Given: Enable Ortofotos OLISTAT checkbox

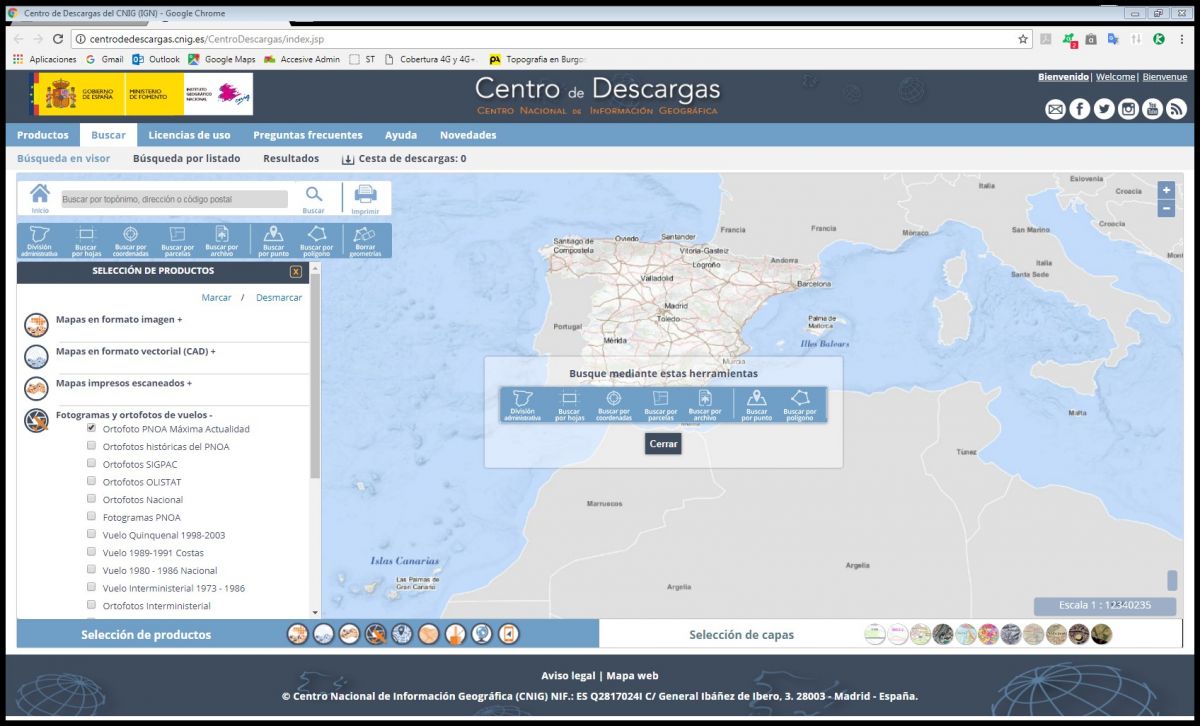Looking at the screenshot, I should coord(92,481).
